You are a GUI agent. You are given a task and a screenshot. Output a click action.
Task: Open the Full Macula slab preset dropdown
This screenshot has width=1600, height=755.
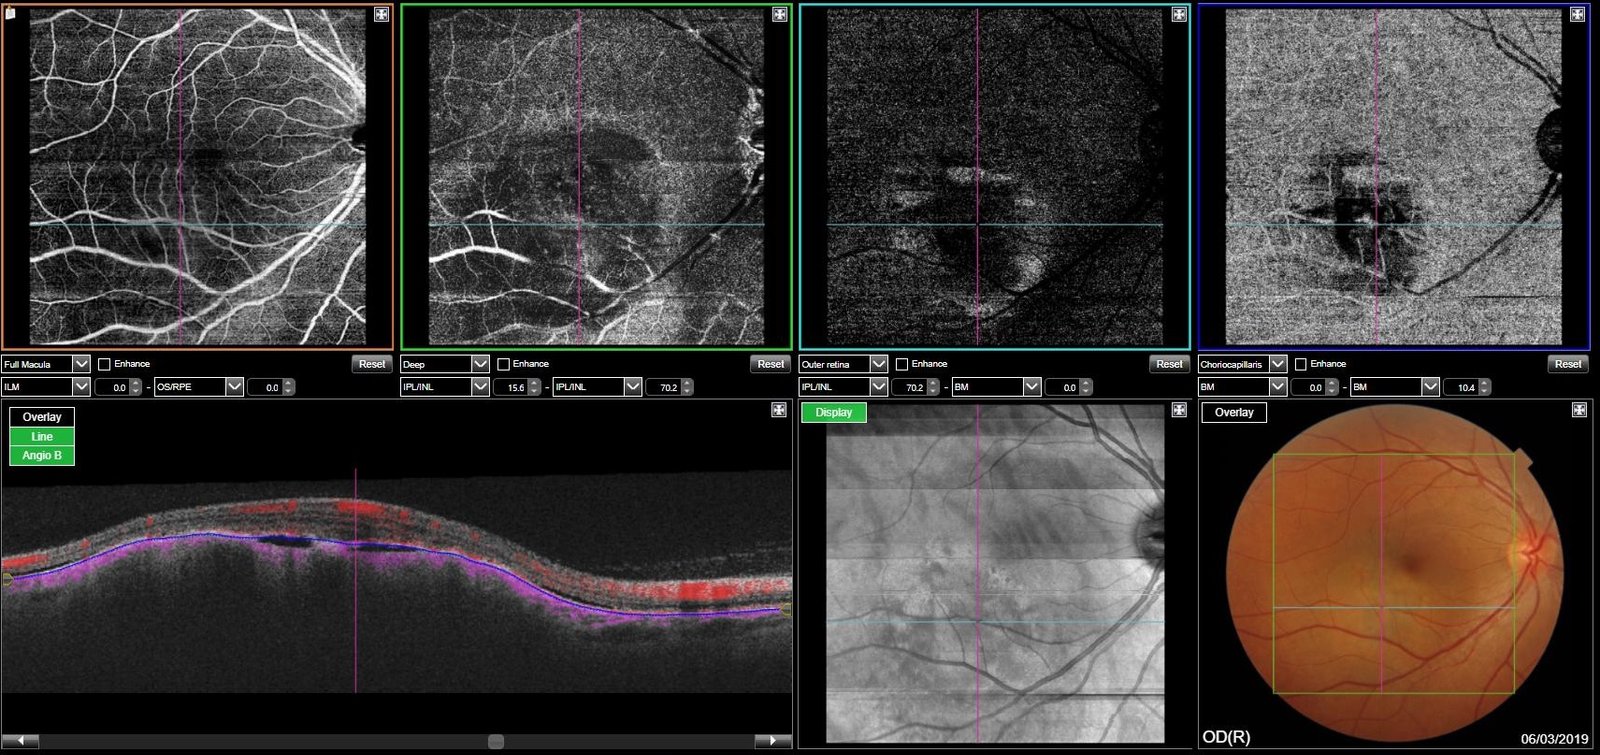pos(81,364)
